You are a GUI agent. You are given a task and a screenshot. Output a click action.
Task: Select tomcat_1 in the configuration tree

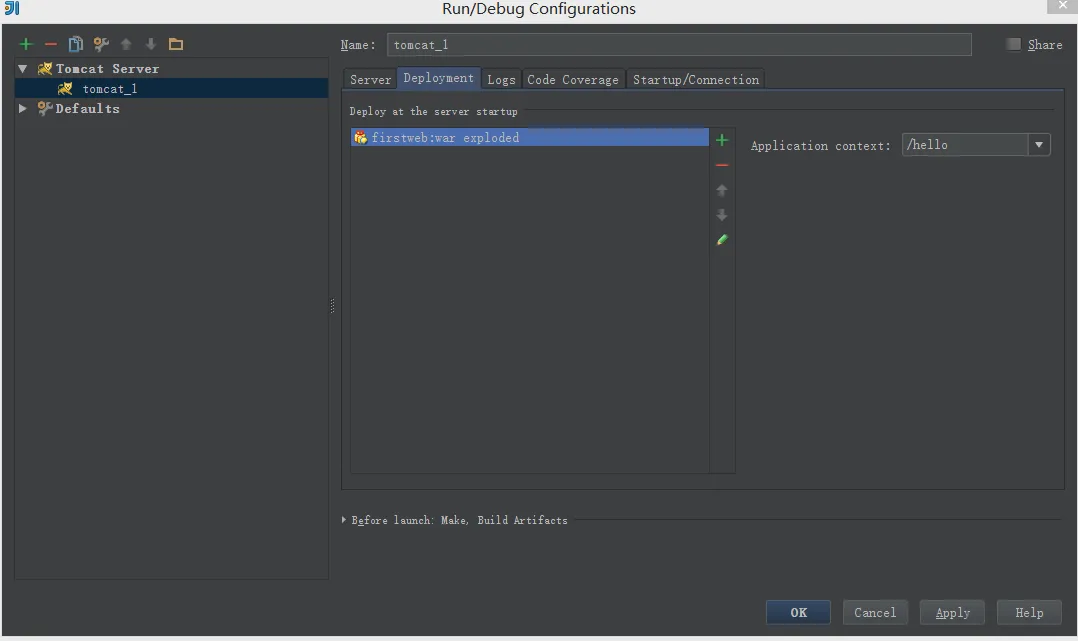click(x=109, y=89)
